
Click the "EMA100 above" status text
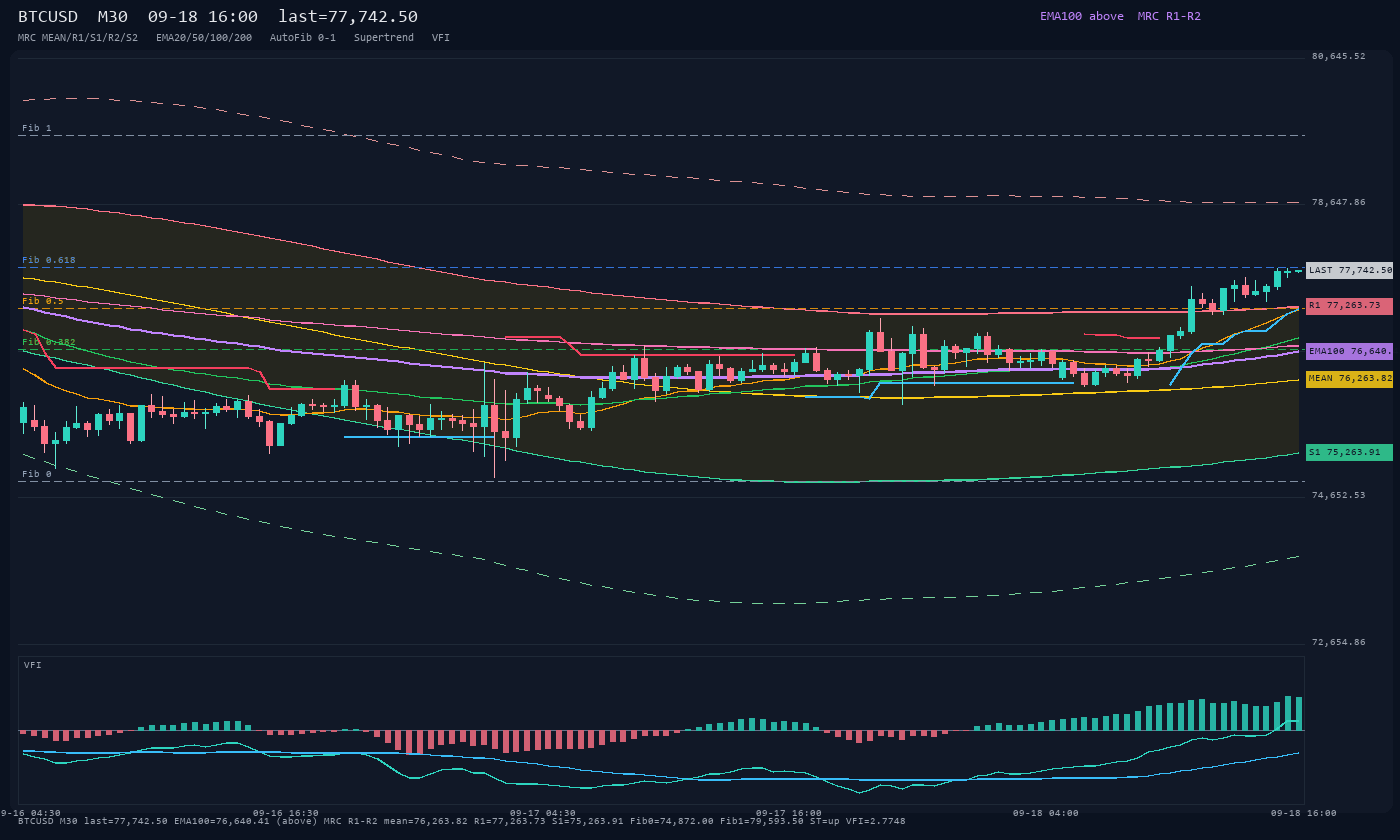(x=1082, y=16)
